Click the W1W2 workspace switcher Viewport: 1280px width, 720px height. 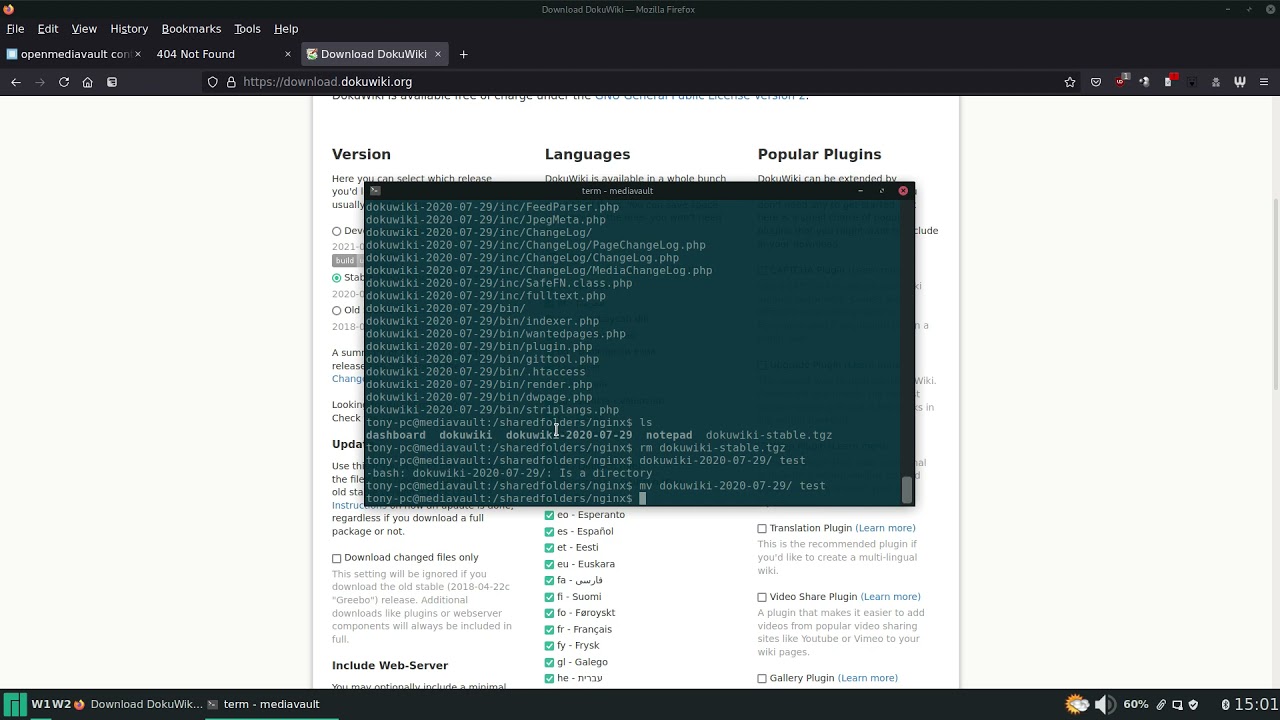pos(50,704)
